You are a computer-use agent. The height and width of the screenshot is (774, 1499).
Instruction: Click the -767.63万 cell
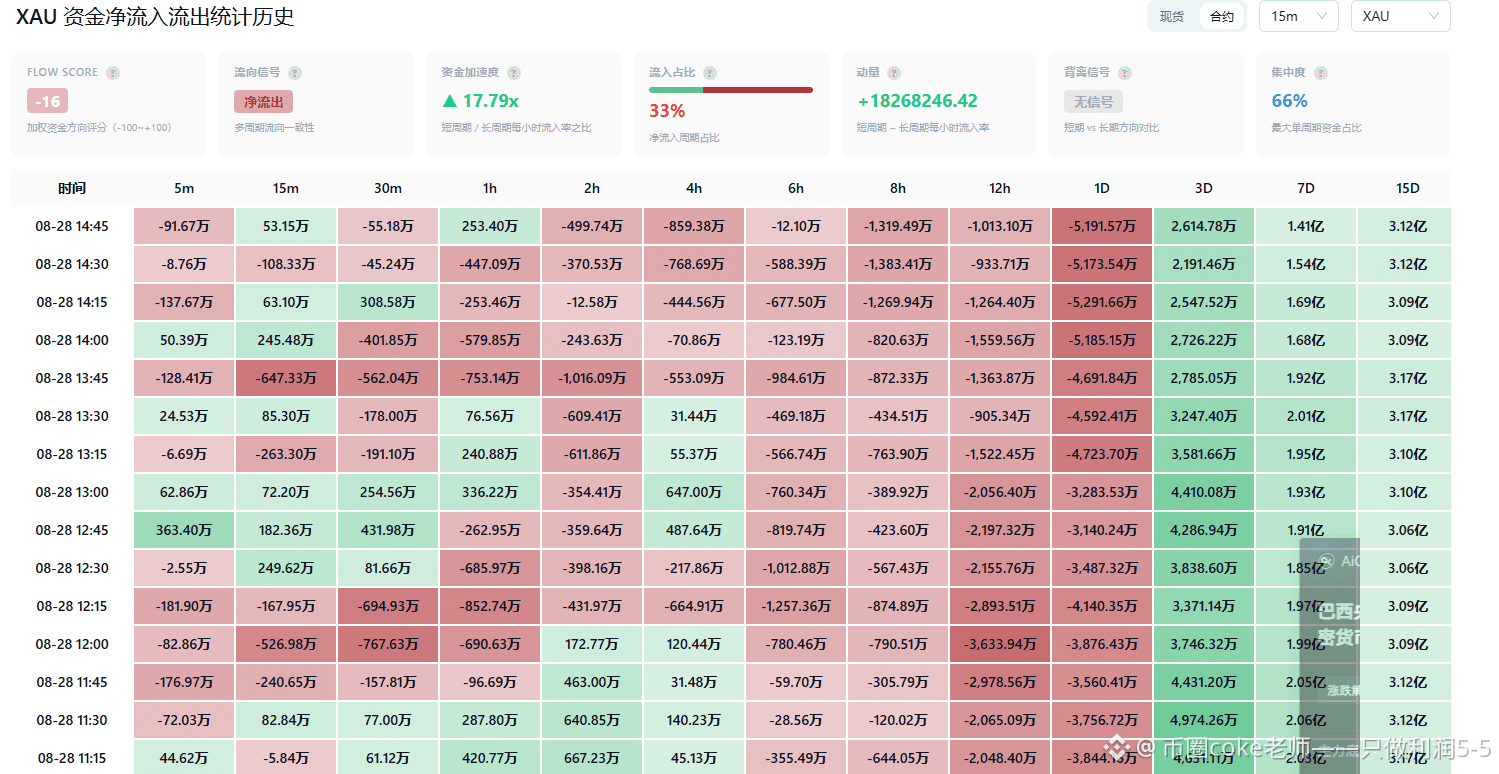(x=388, y=644)
